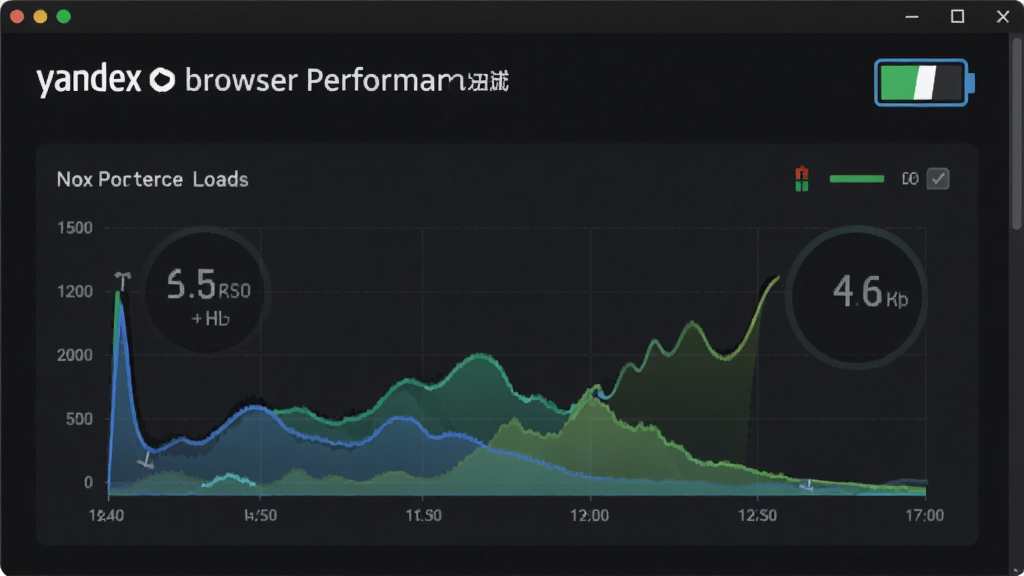The height and width of the screenshot is (576, 1024).
Task: Click the 4.6 Kp circular gauge
Action: tap(857, 296)
